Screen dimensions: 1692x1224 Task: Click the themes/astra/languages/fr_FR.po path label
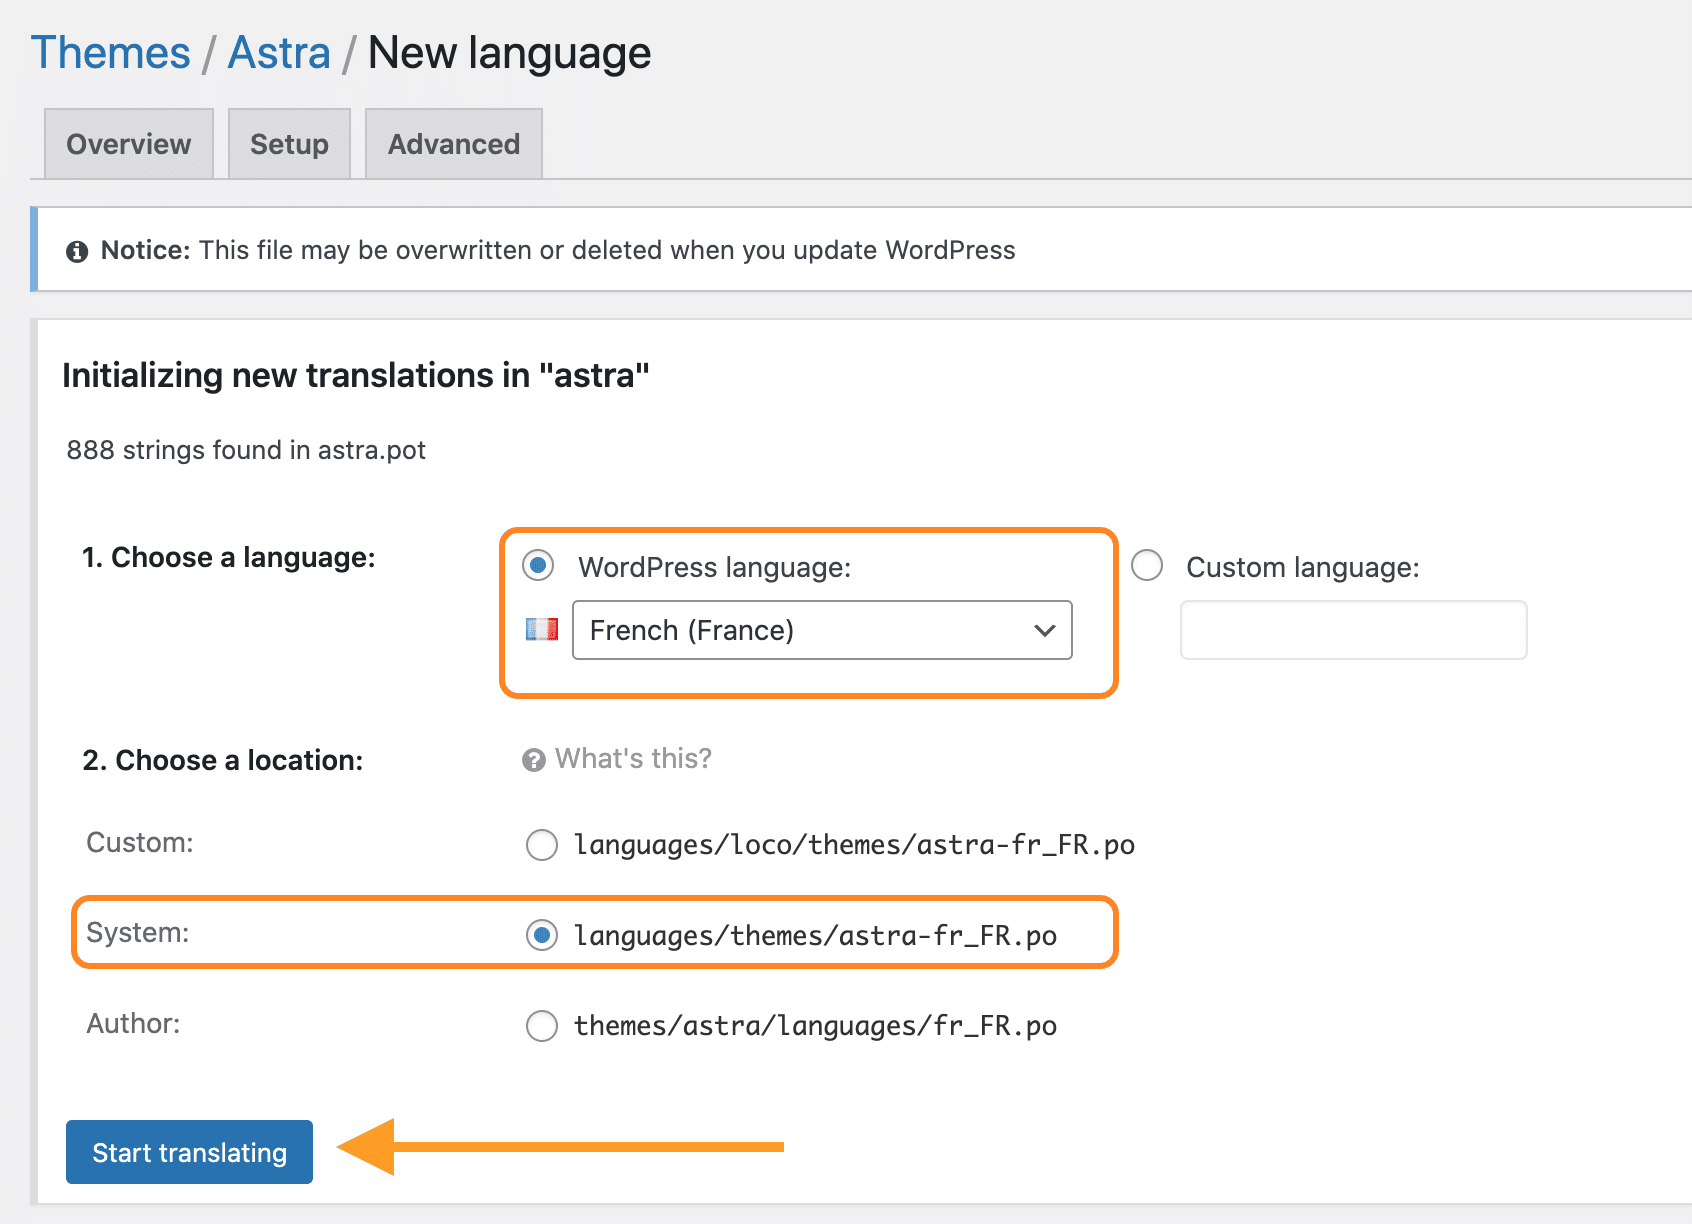point(815,1026)
